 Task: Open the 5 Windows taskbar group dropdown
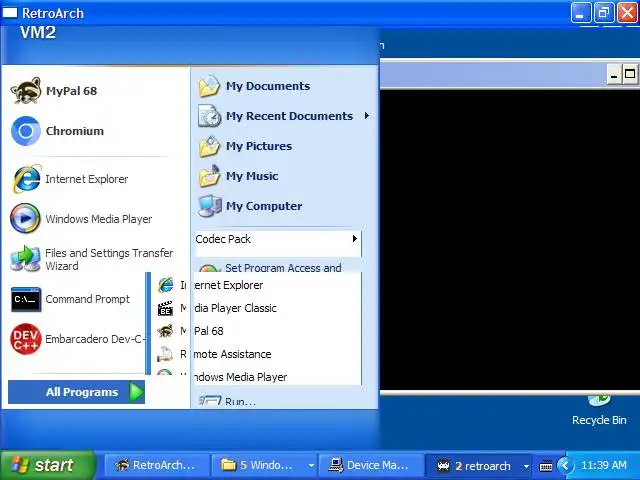311,466
